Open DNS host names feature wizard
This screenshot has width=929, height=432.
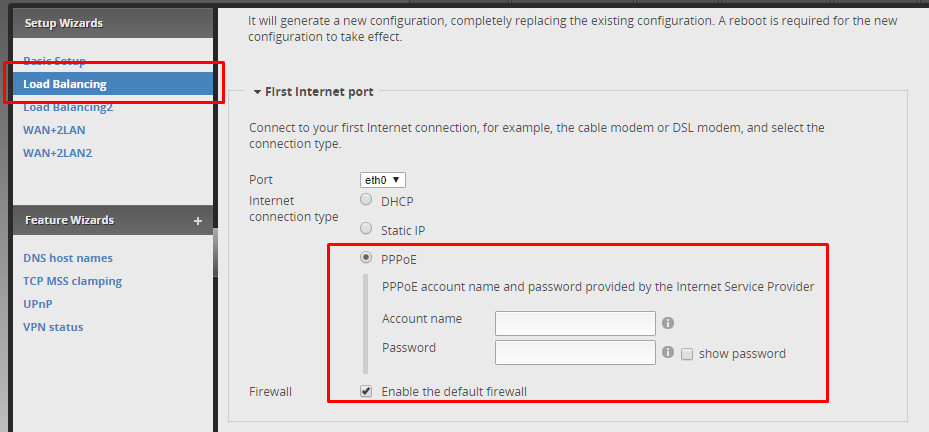pos(68,258)
